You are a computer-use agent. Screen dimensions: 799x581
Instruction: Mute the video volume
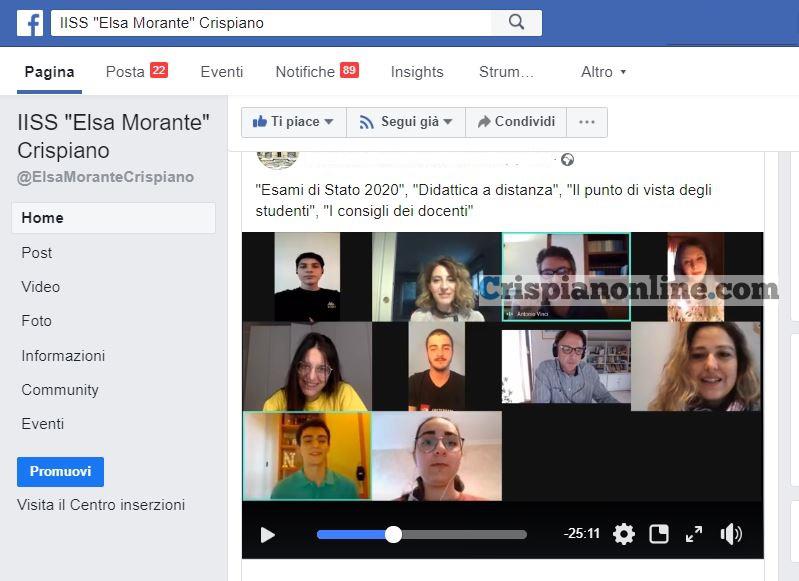(731, 534)
